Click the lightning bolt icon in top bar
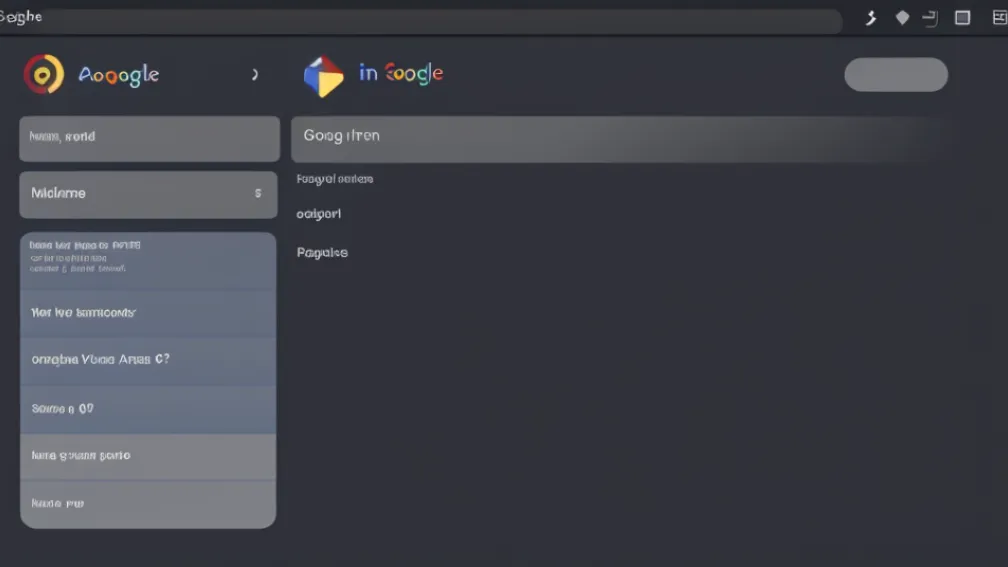The image size is (1008, 567). (x=870, y=18)
